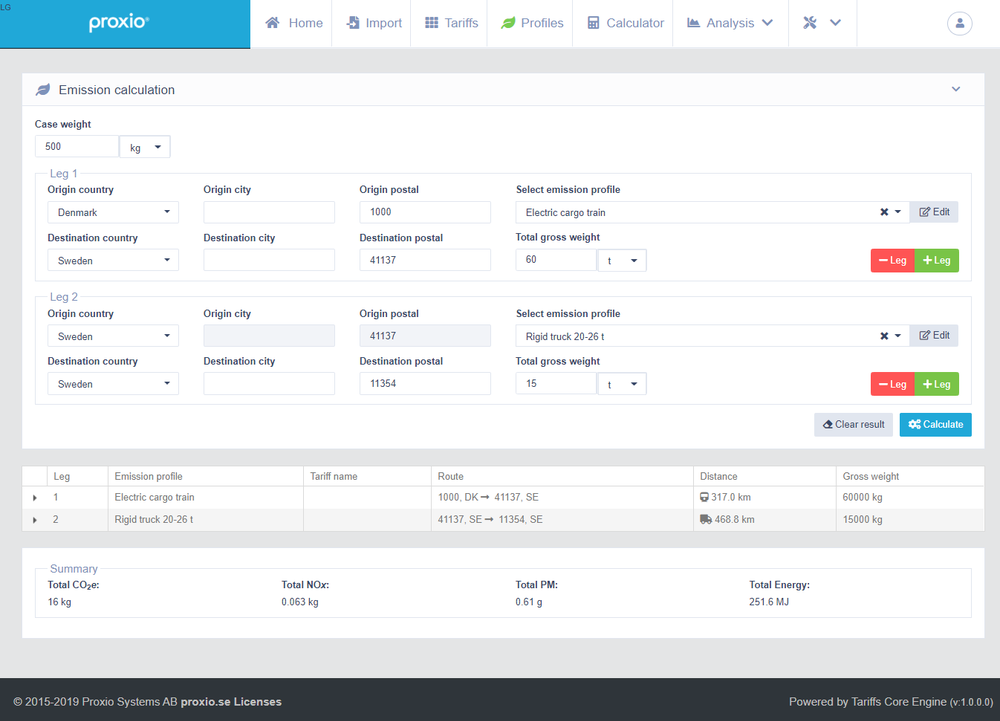Open the Import menu
The image size is (1000, 721).
coord(374,23)
